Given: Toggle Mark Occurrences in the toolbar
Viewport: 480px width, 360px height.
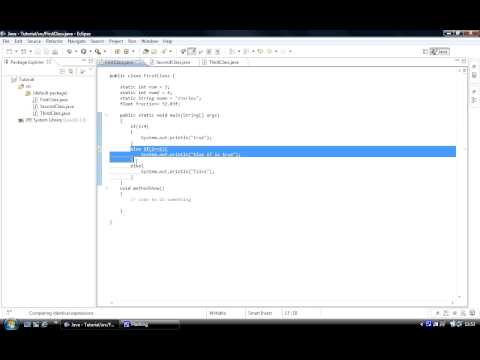Looking at the screenshot, I should coord(191,51).
